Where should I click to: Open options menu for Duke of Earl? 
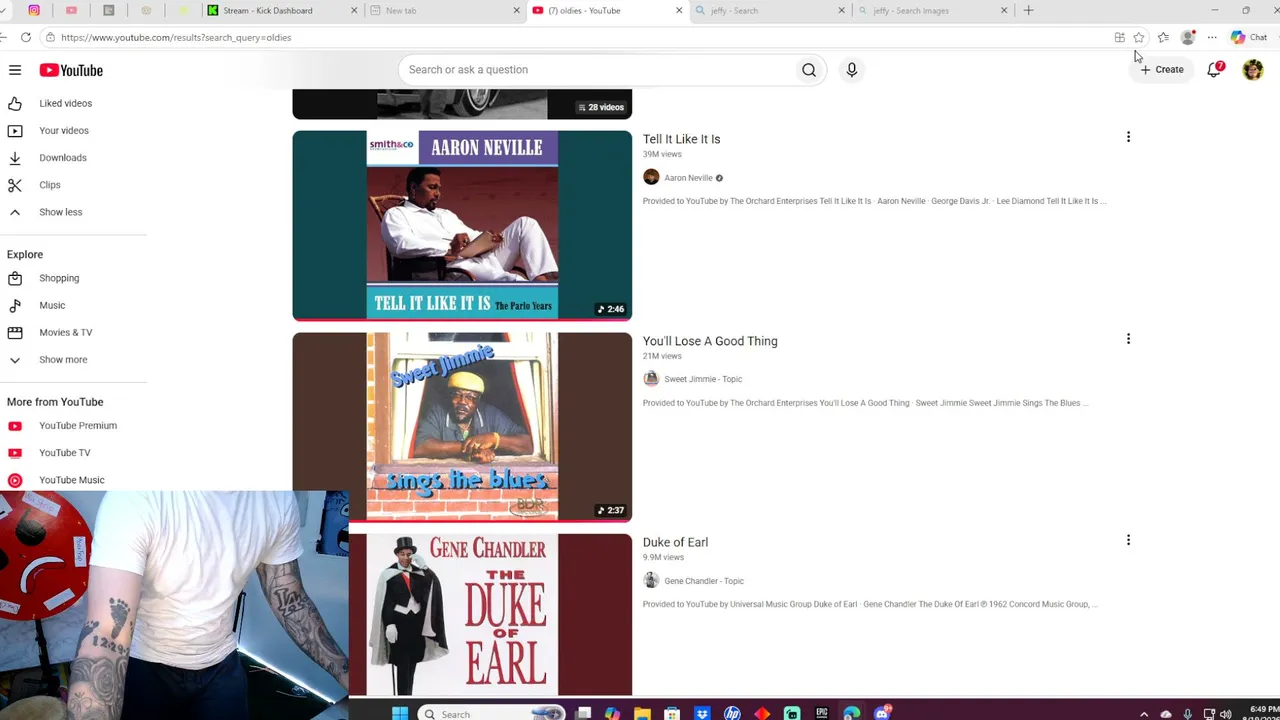point(1128,540)
